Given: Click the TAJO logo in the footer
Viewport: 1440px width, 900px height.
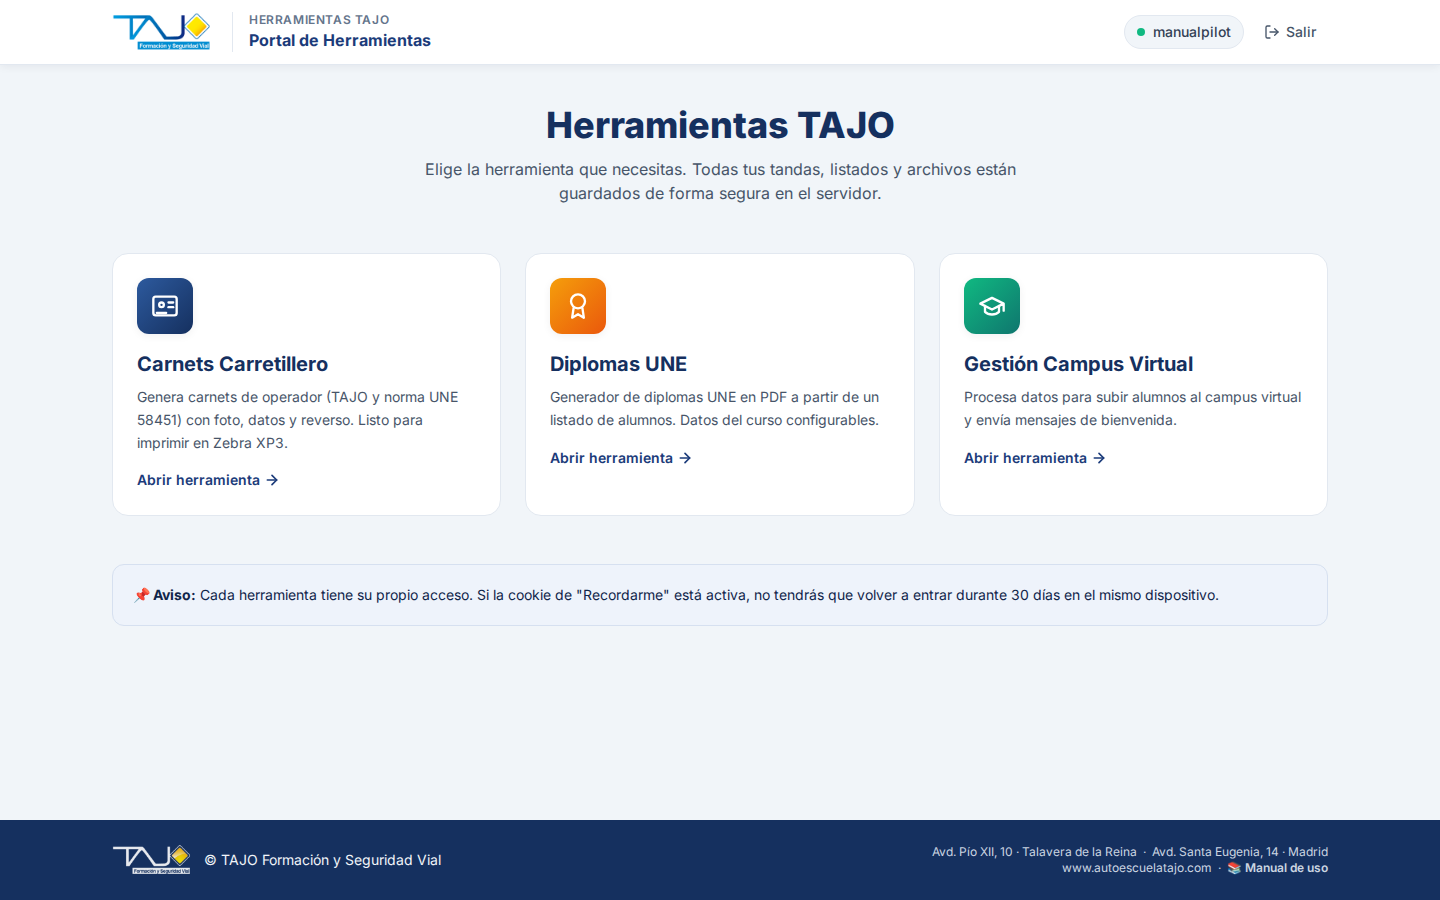Looking at the screenshot, I should (x=151, y=860).
